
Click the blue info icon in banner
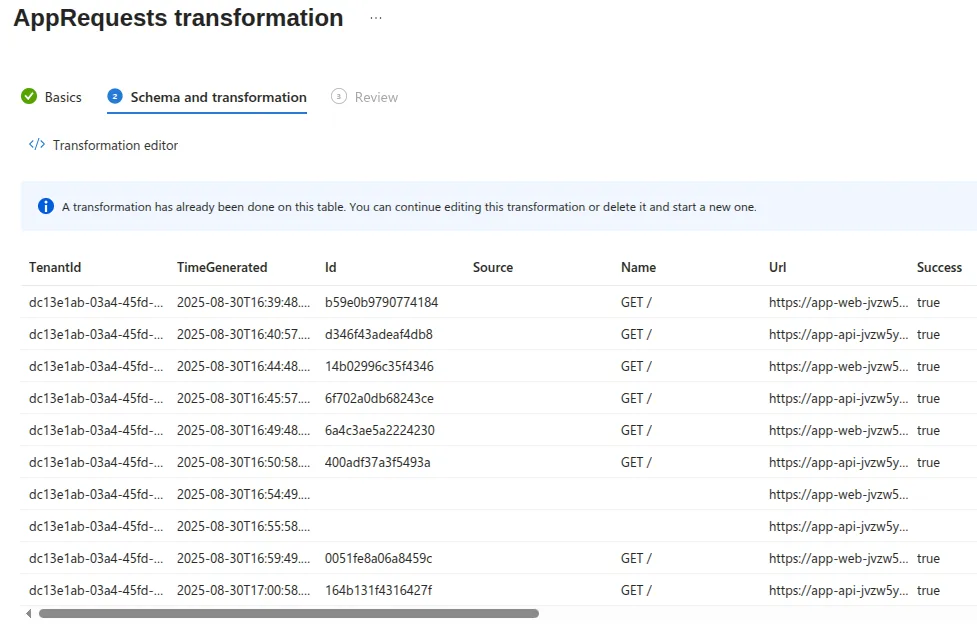(45, 206)
